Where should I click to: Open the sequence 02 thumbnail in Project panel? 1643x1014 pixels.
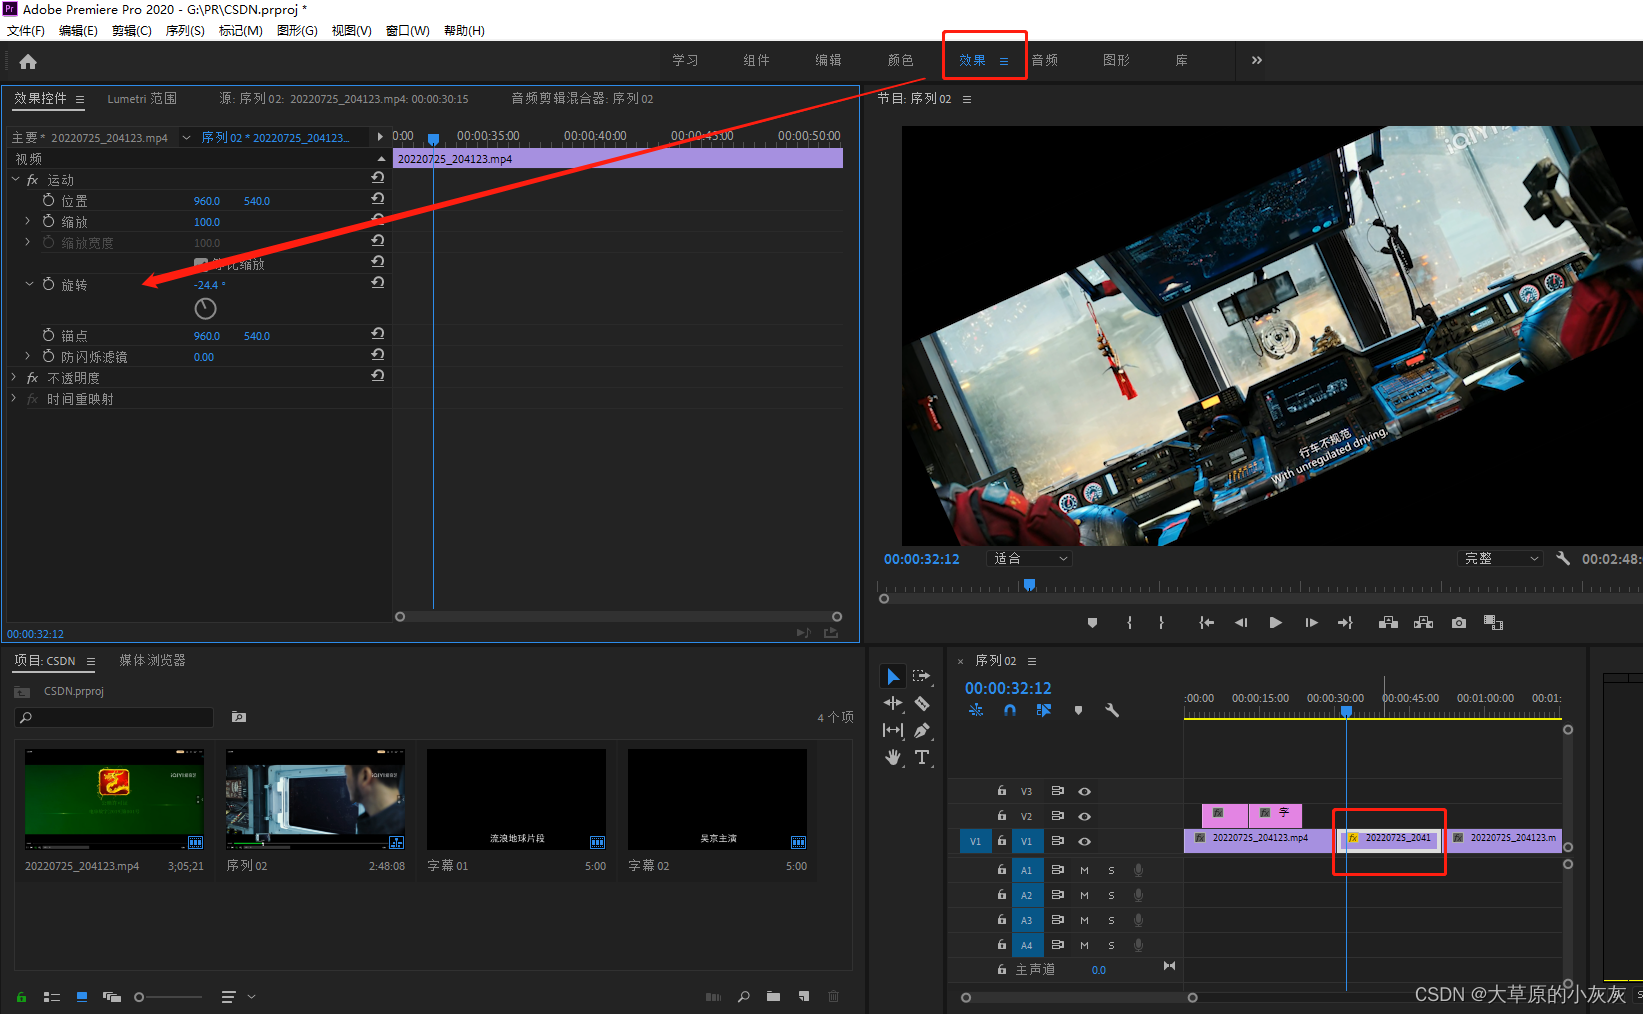(x=315, y=799)
